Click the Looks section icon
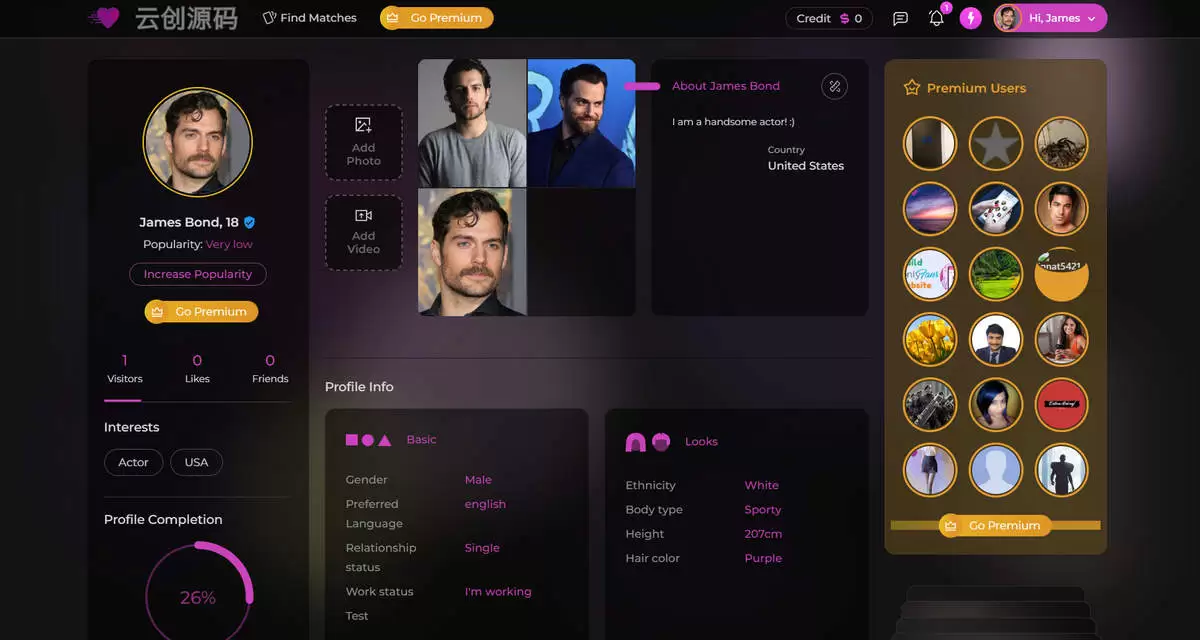The width and height of the screenshot is (1200, 640). coord(648,442)
